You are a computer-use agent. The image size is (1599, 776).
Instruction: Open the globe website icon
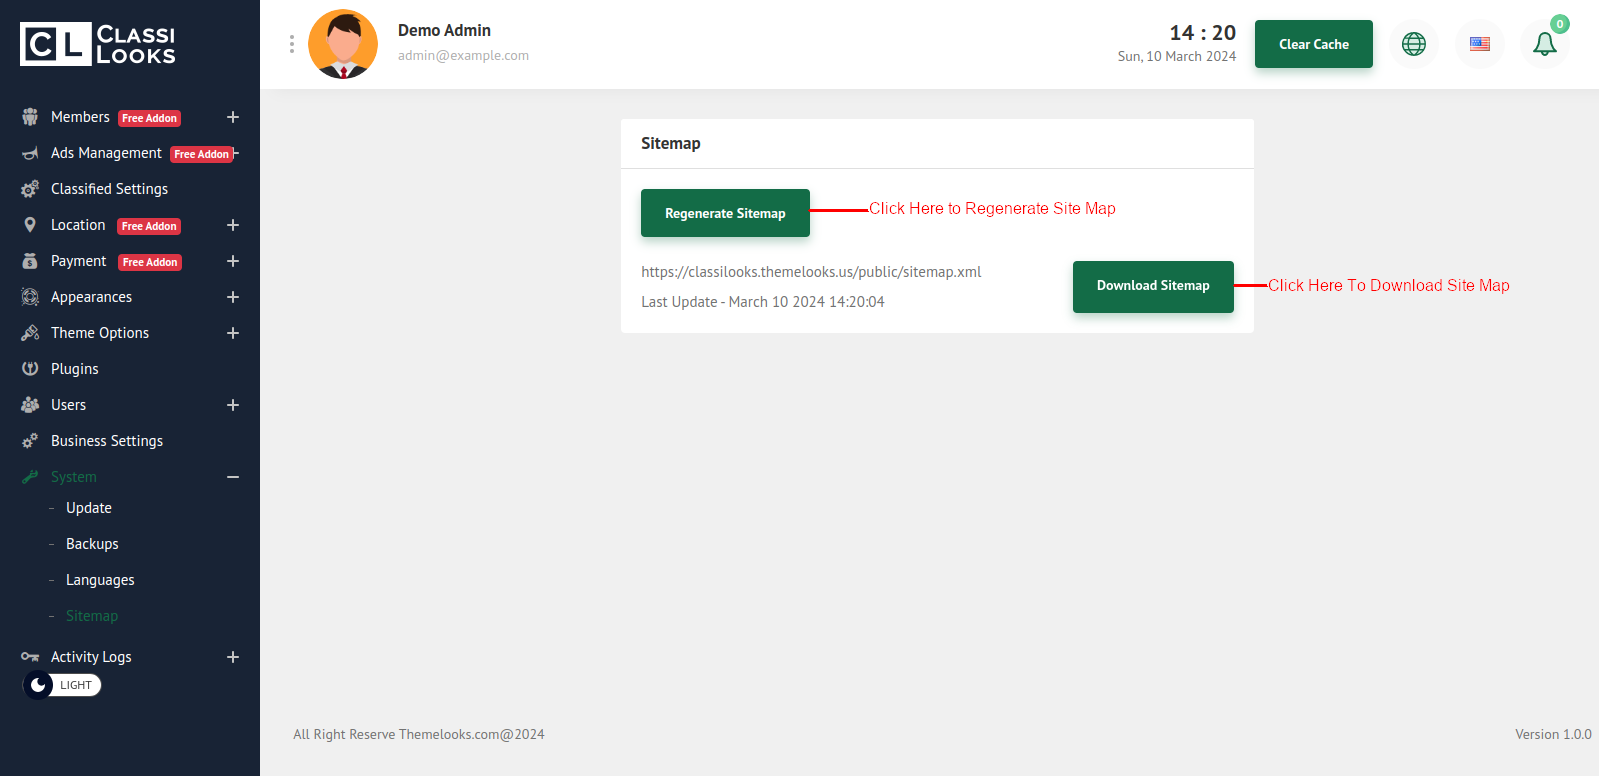pyautogui.click(x=1413, y=44)
